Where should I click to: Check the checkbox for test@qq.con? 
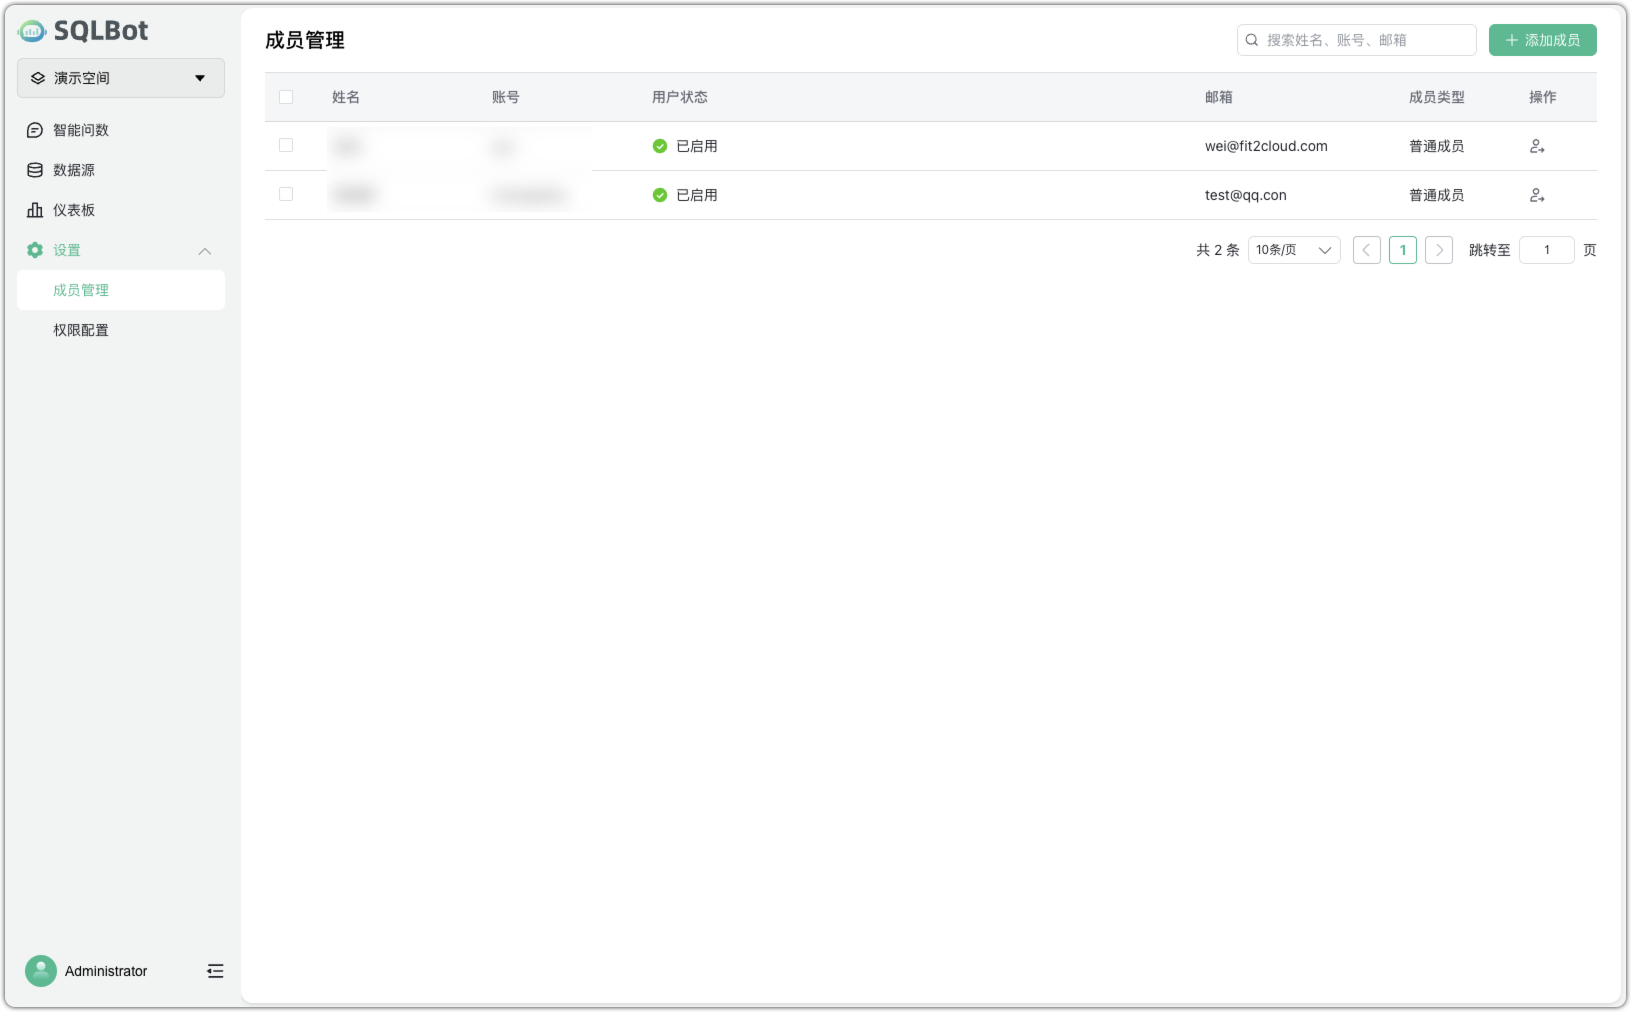click(286, 194)
